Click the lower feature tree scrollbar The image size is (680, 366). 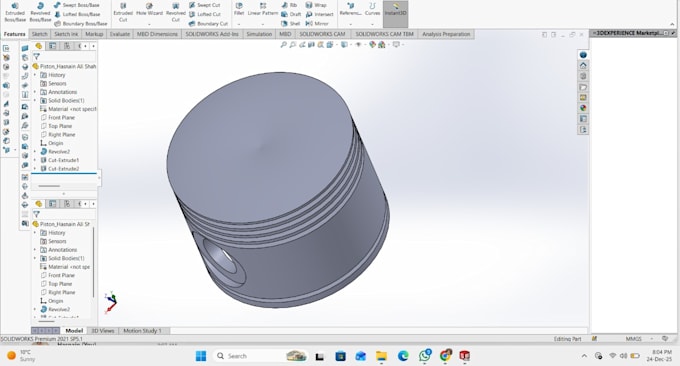pos(93,262)
